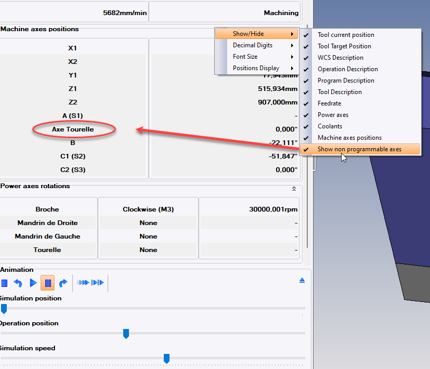The height and width of the screenshot is (369, 430).
Task: Click the C1 value -51,847°
Action: 283,156
